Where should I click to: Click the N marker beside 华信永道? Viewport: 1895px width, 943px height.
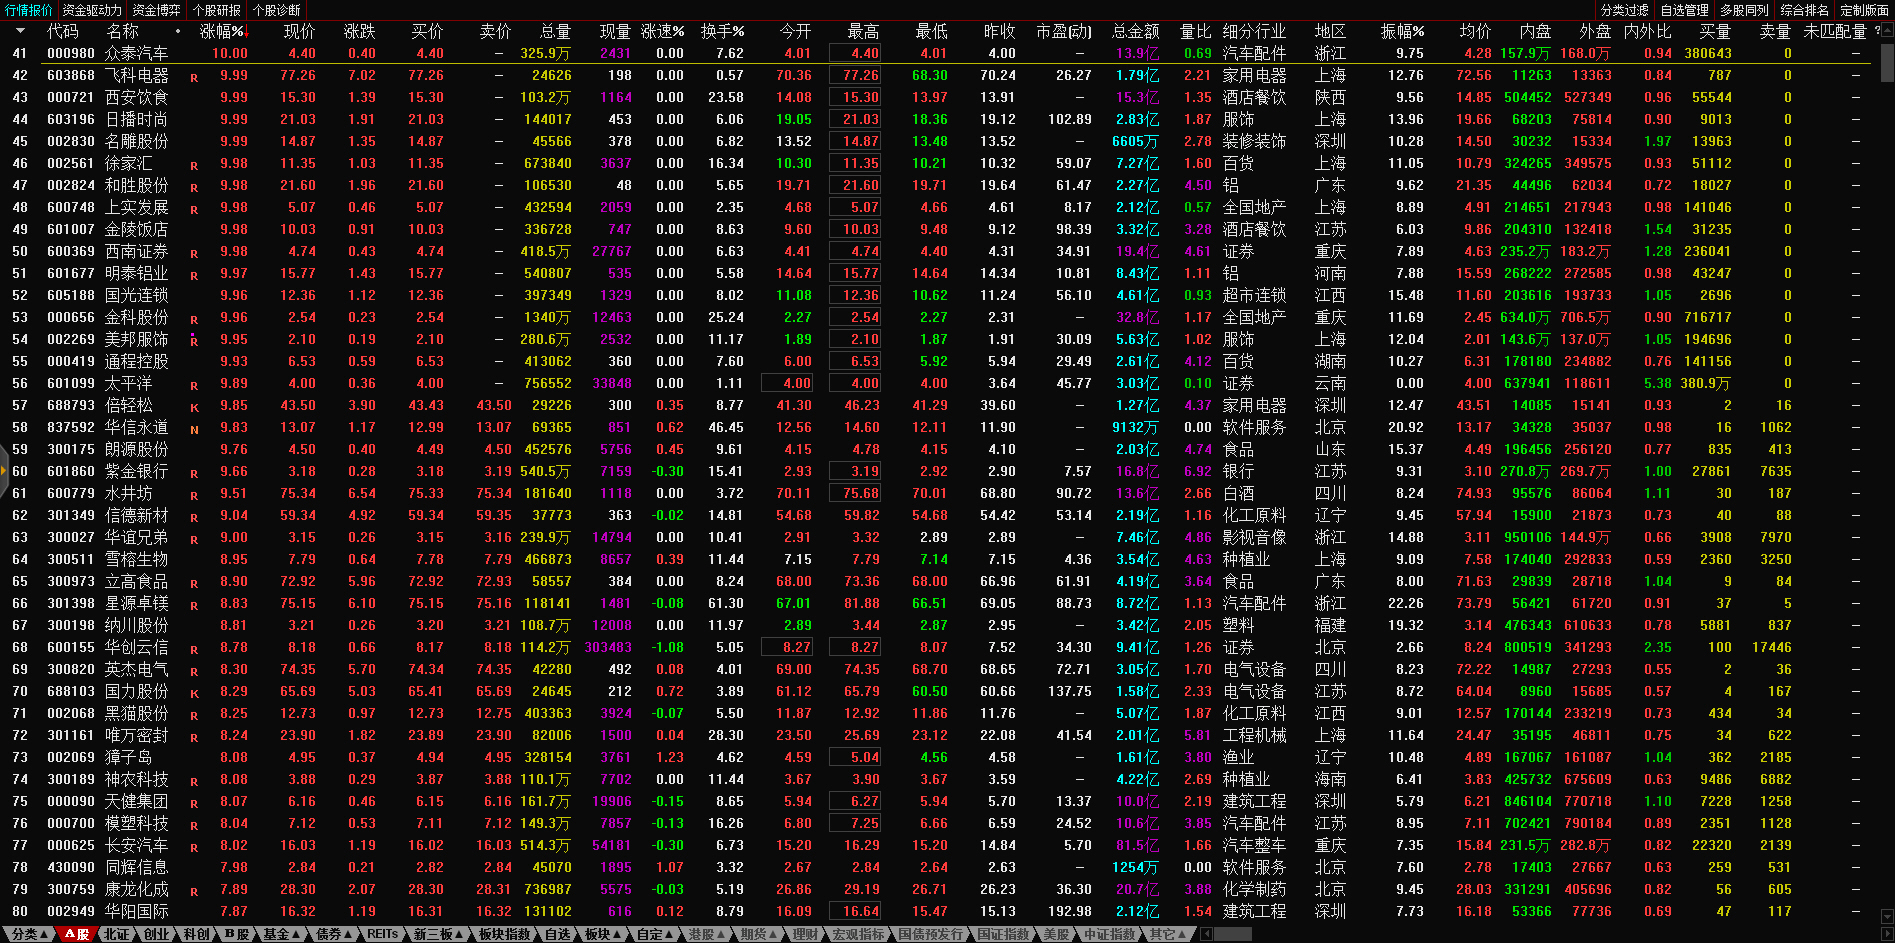tap(194, 429)
